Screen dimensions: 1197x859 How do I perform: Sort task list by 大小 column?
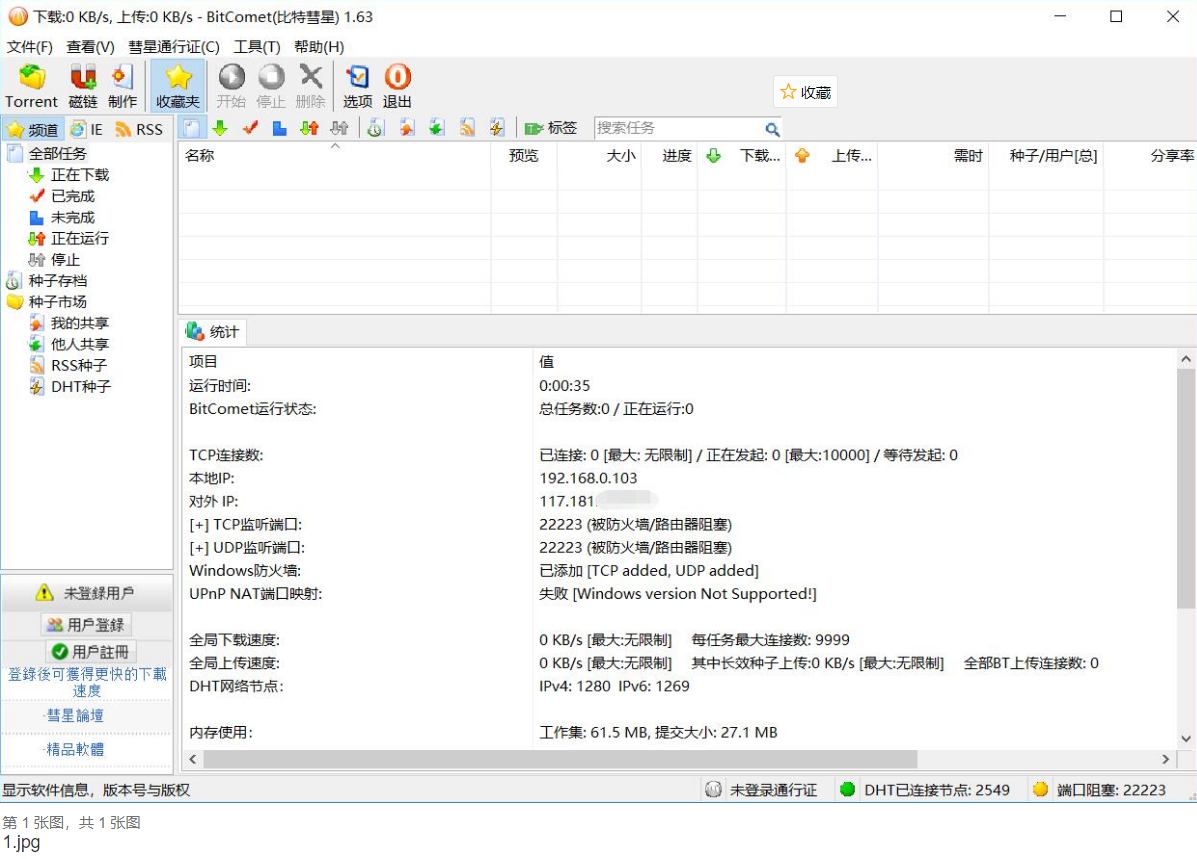pyautogui.click(x=600, y=156)
